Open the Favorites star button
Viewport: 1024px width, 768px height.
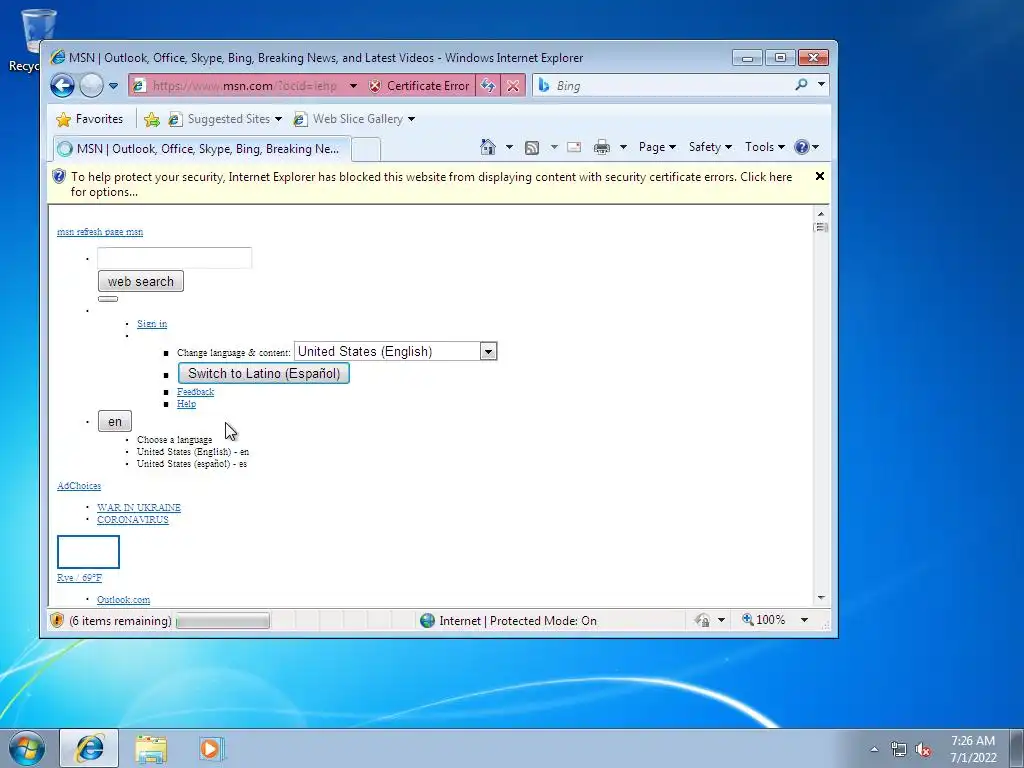[89, 119]
